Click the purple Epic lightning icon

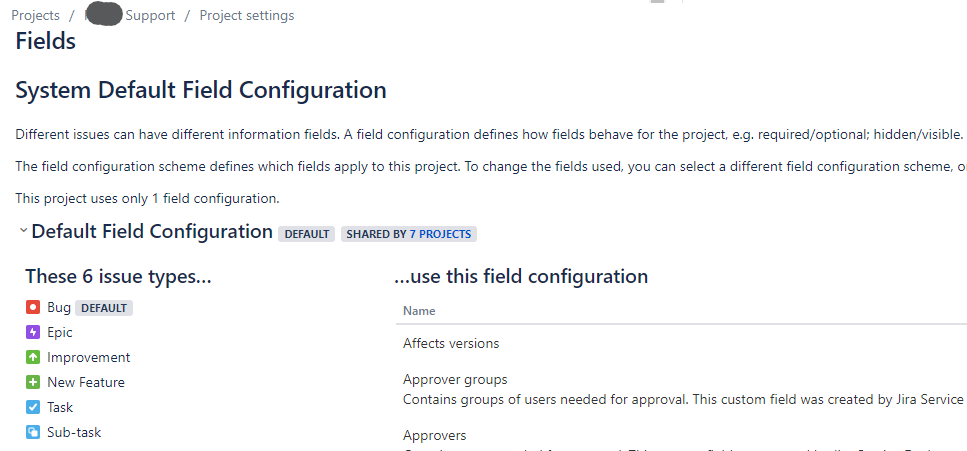[33, 333]
